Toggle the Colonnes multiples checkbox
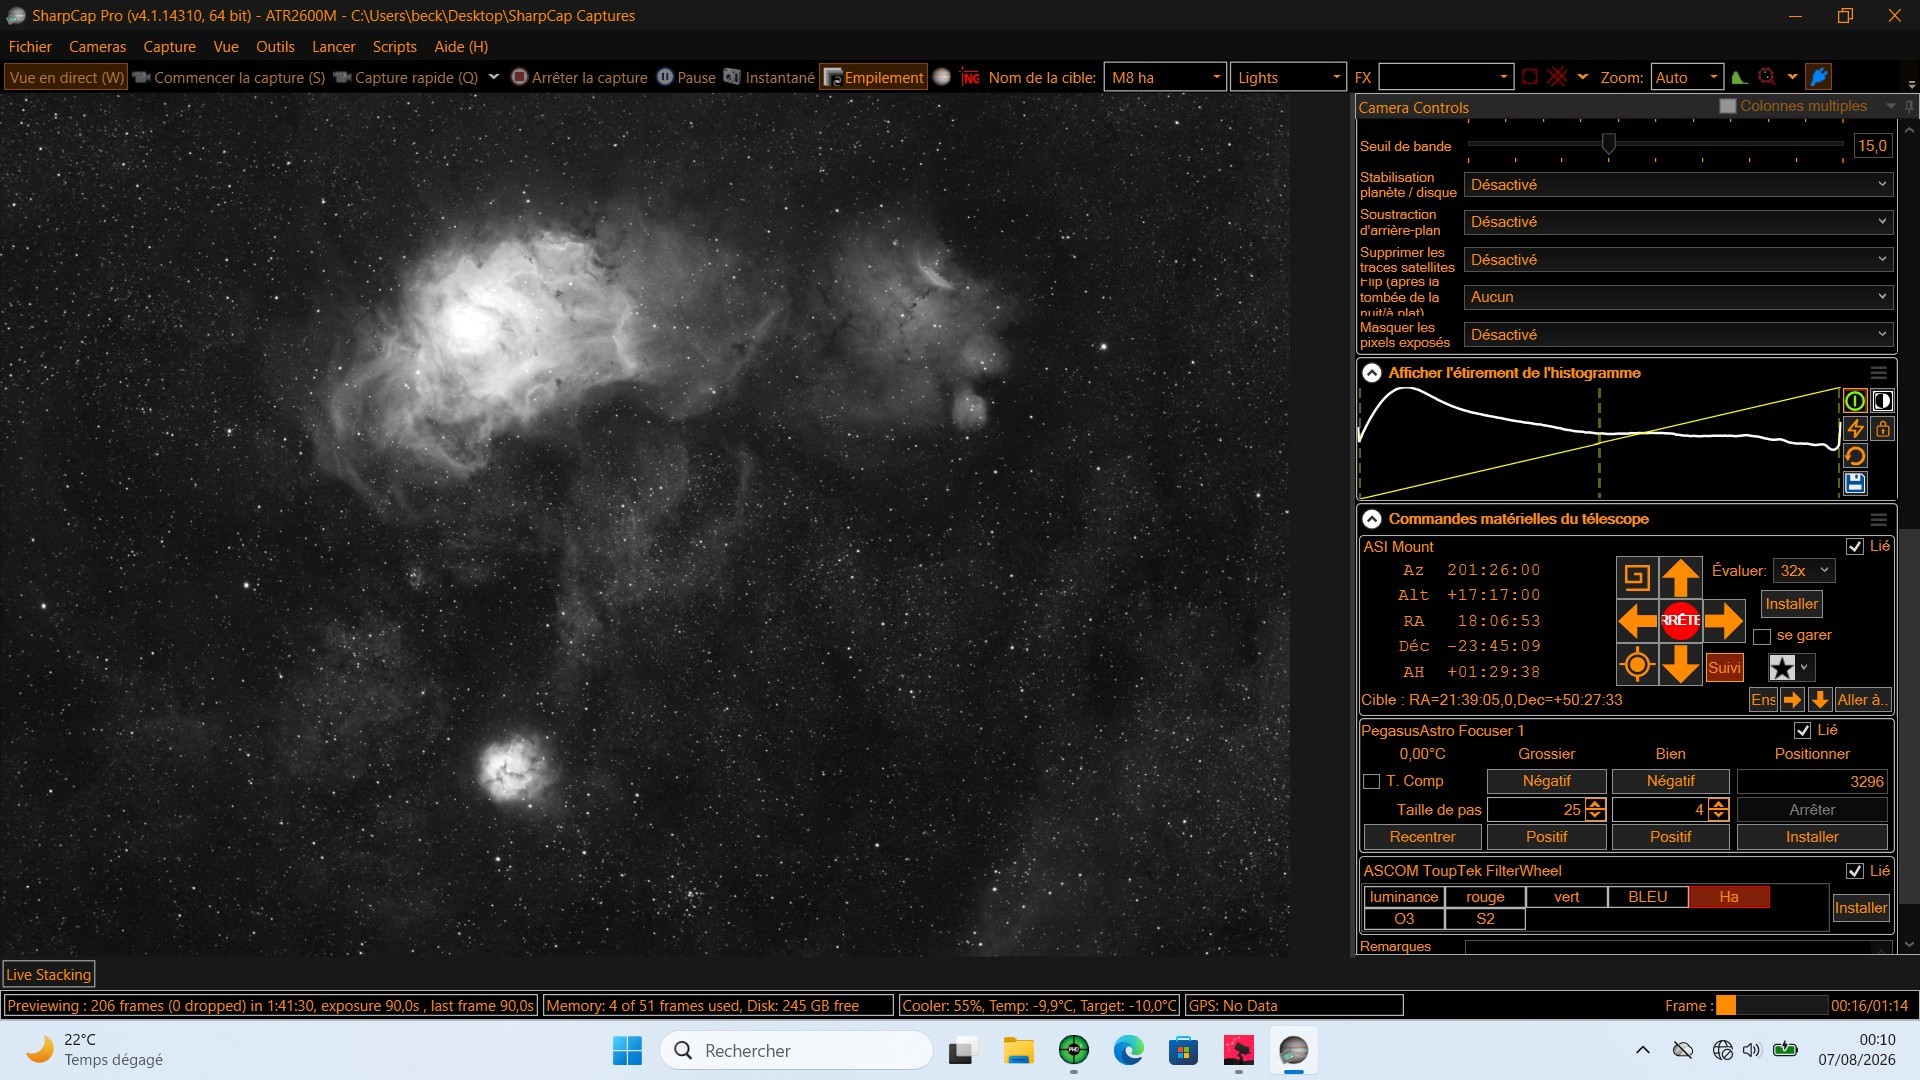The height and width of the screenshot is (1080, 1920). 1727,106
